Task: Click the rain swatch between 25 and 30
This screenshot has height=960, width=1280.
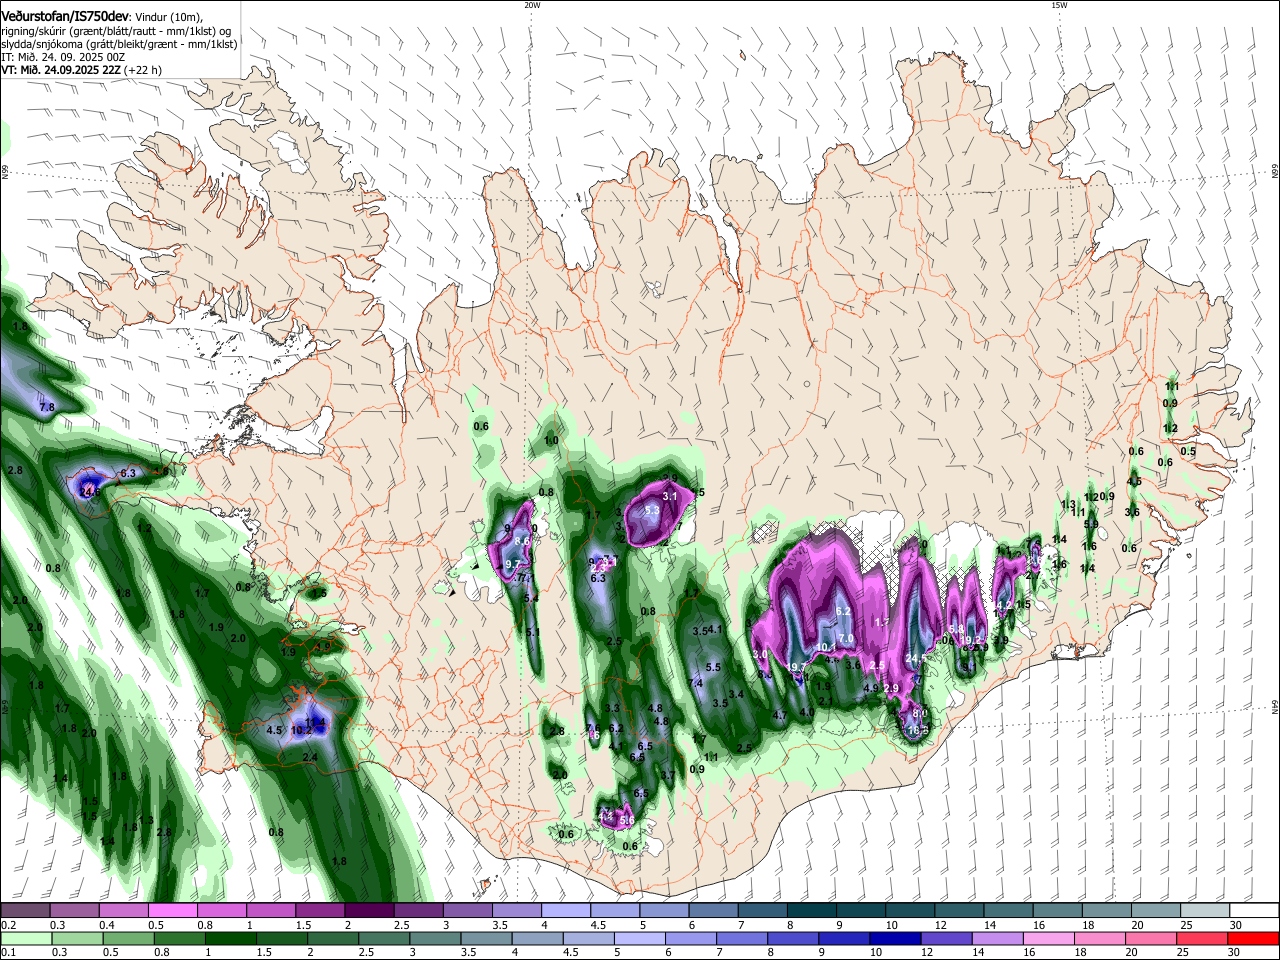Action: coord(1202,939)
